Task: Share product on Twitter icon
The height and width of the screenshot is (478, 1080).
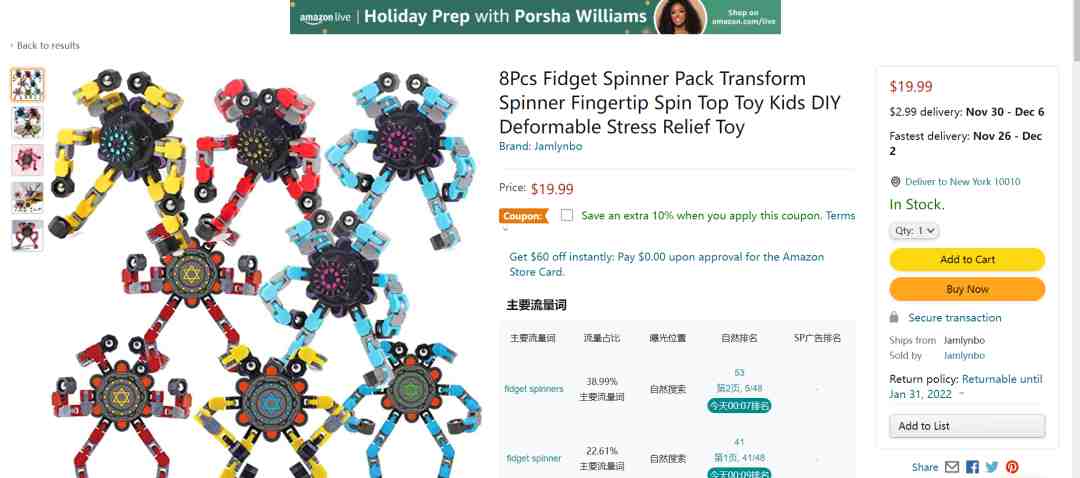Action: pyautogui.click(x=992, y=467)
